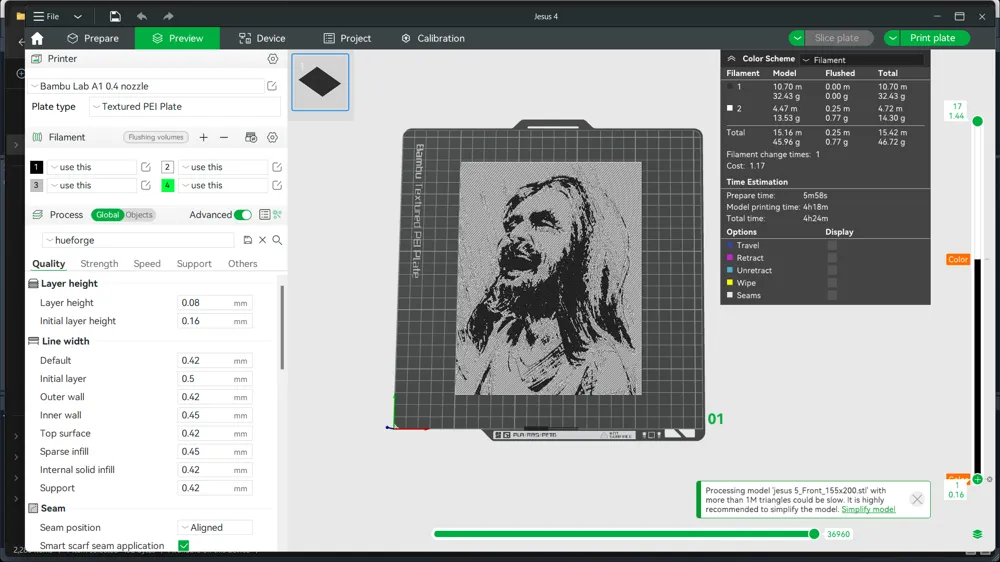The width and height of the screenshot is (1000, 562).
Task: Click the vertical layer slider top handle
Action: coord(977,121)
